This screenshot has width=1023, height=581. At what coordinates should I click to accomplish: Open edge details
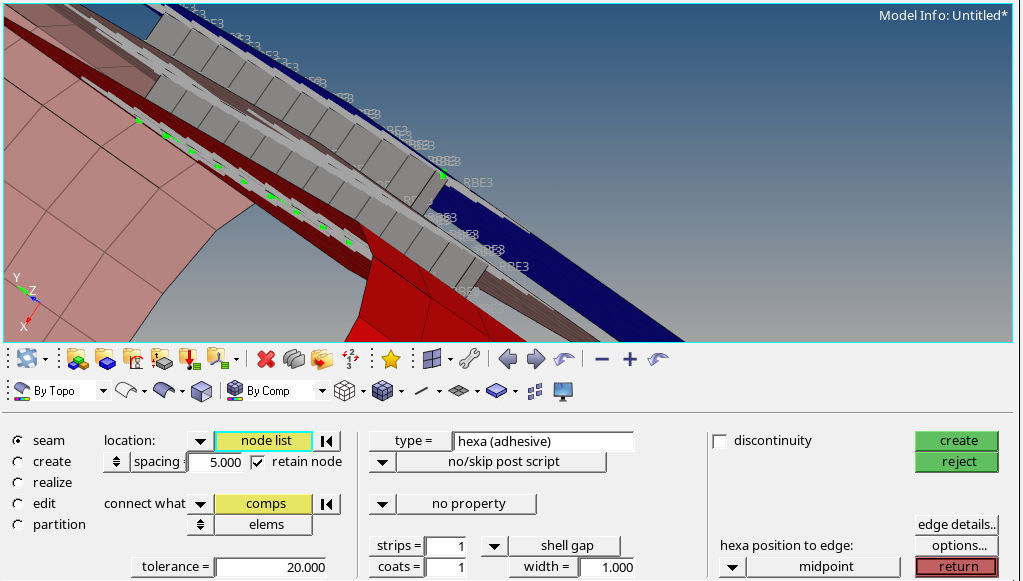coord(955,524)
